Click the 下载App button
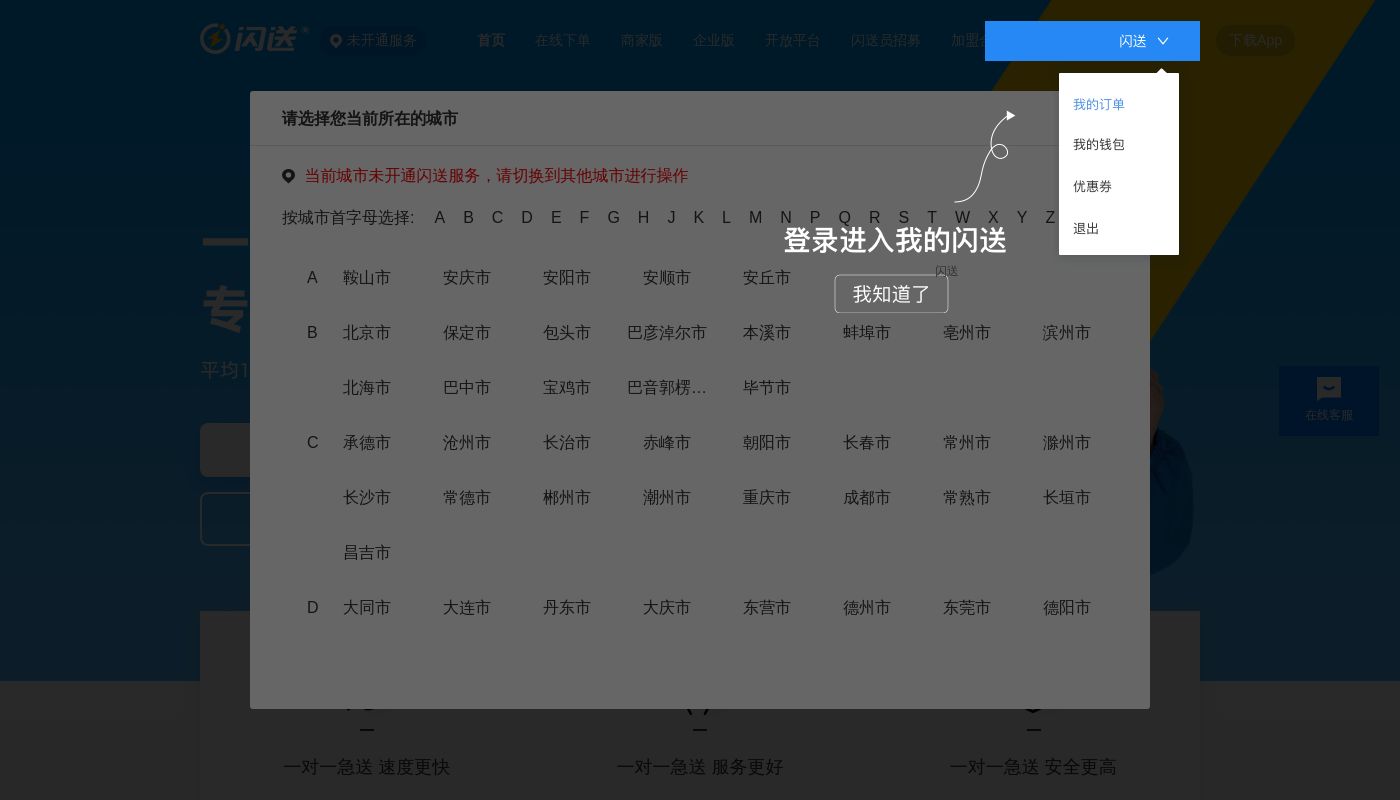This screenshot has height=800, width=1400. (x=1255, y=40)
